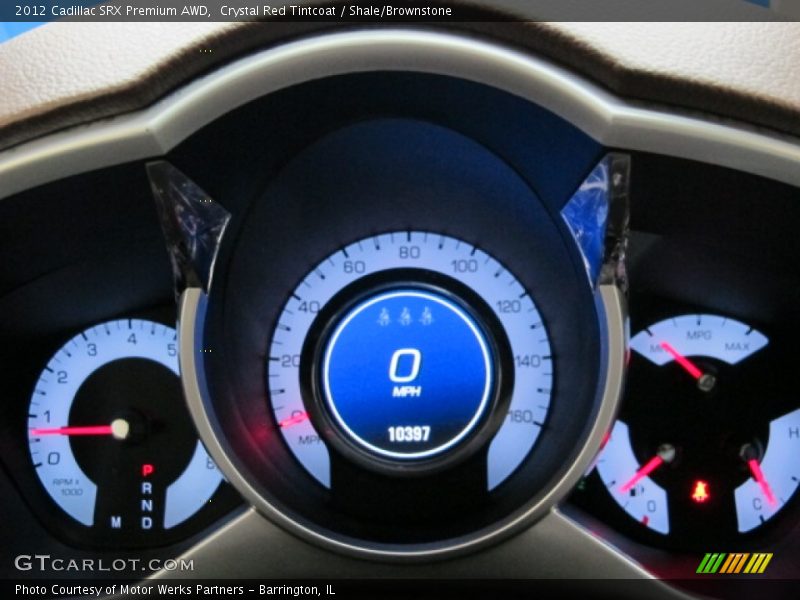
Task: Click the 140 mark on the speedometer
Action: (528, 361)
